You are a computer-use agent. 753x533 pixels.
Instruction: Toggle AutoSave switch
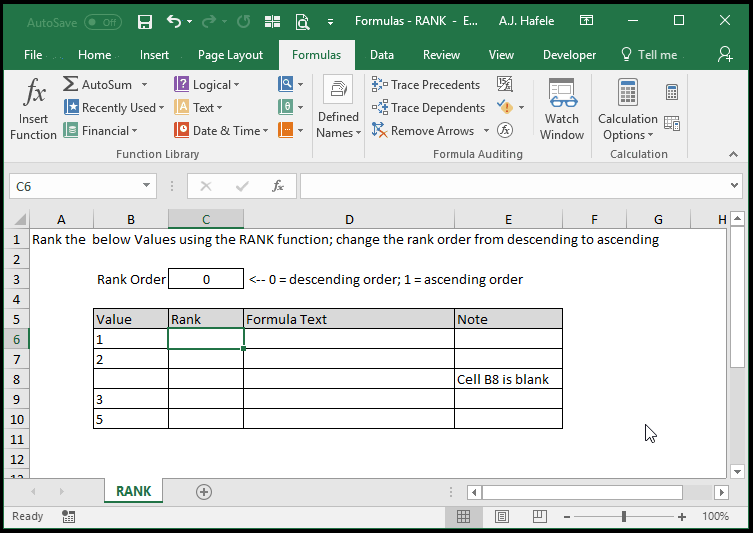(x=103, y=23)
